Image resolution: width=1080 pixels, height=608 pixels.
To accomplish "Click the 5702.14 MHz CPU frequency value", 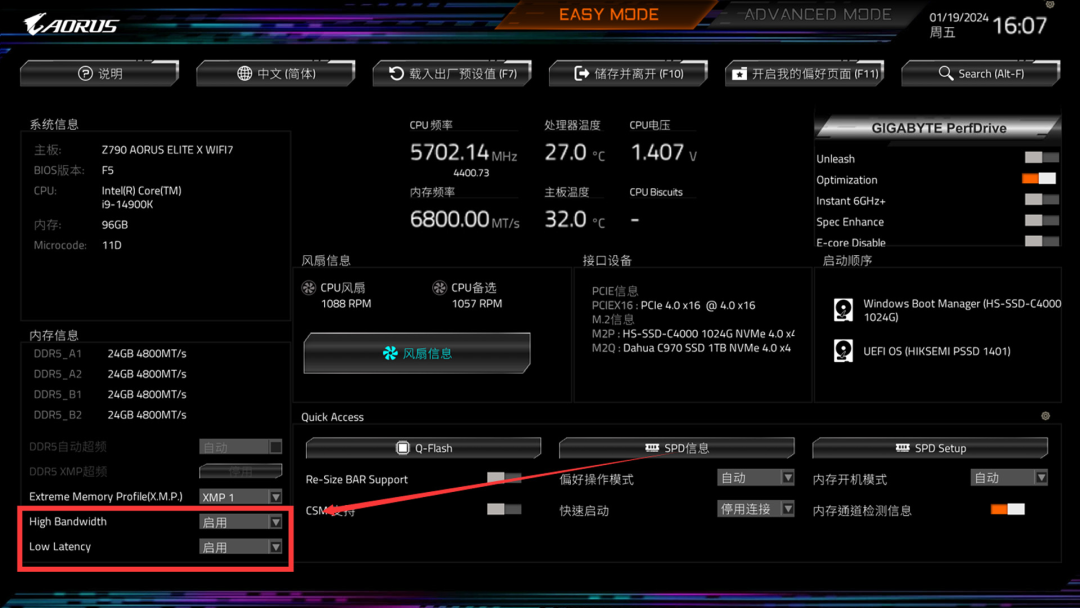I will point(464,153).
